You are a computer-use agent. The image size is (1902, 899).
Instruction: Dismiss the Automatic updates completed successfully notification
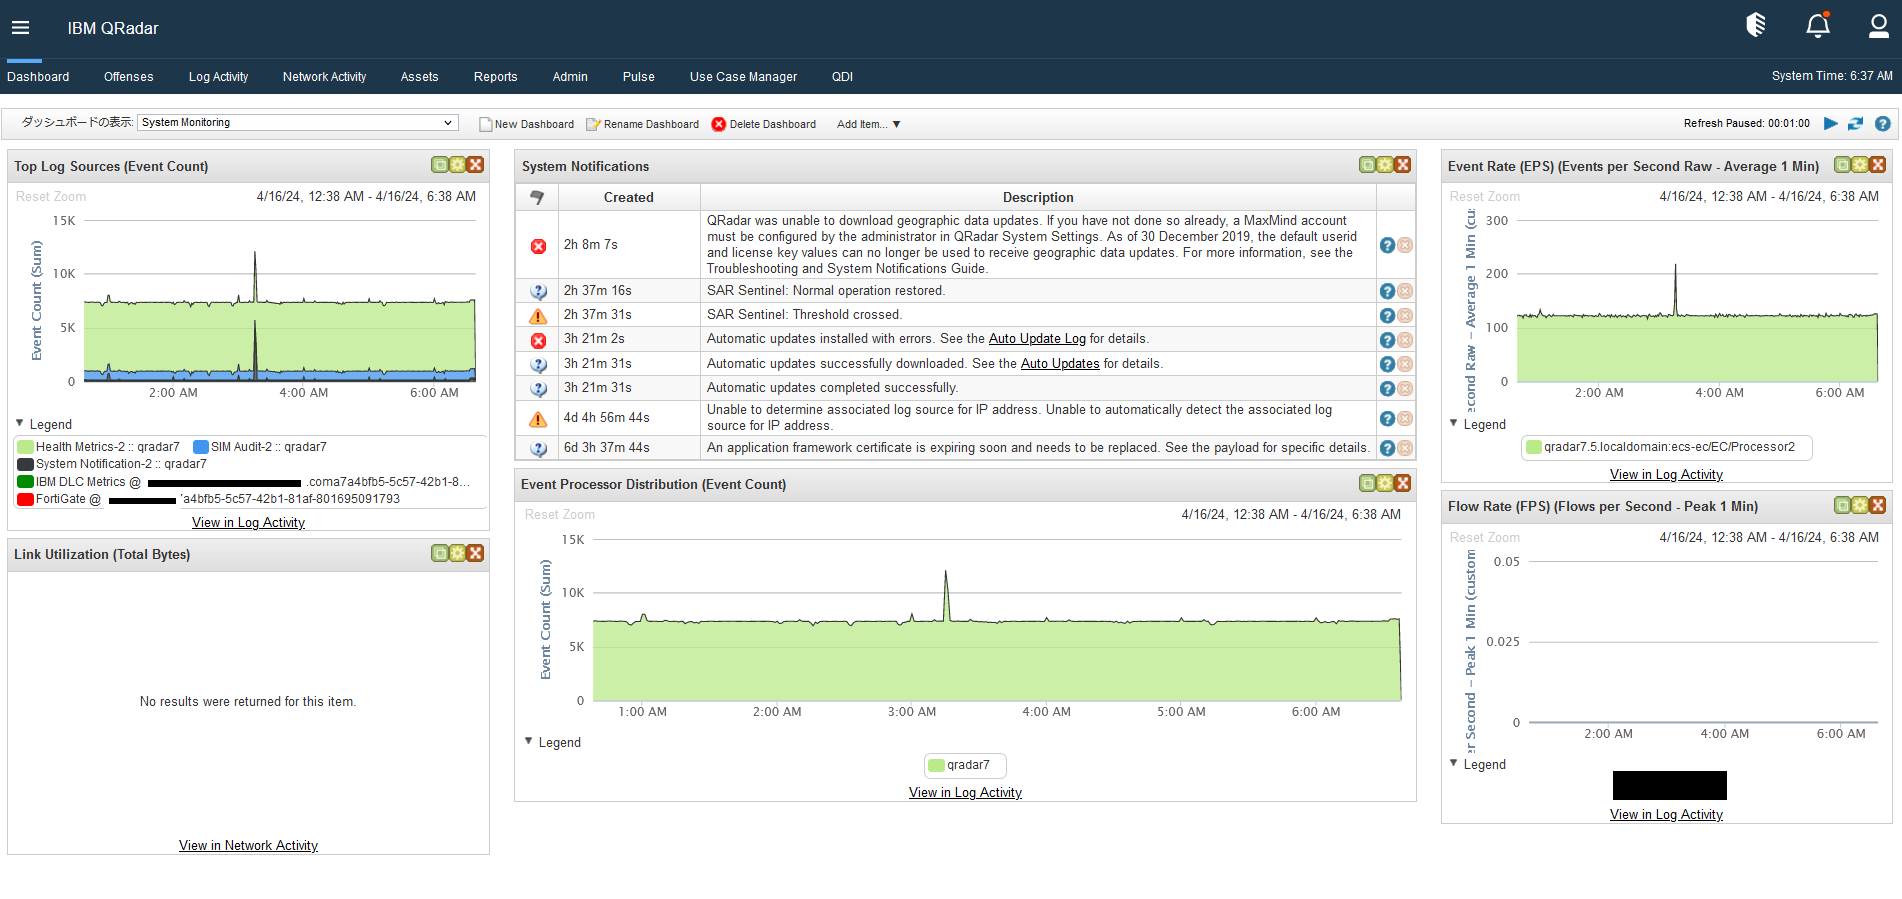pyautogui.click(x=1405, y=389)
